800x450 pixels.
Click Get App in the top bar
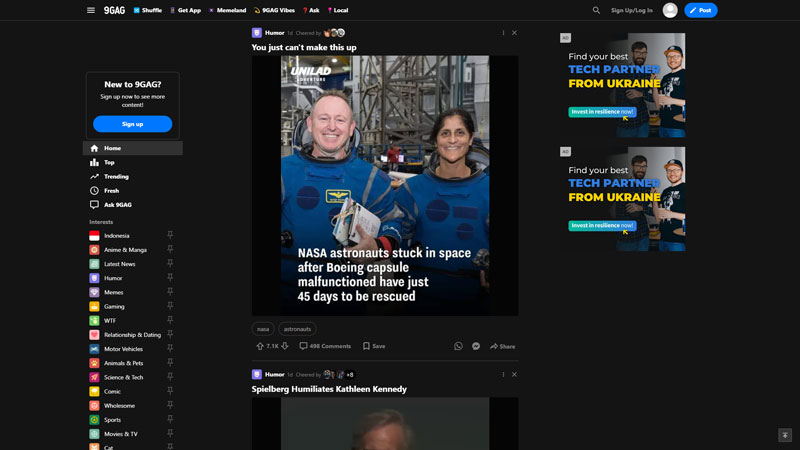click(185, 10)
